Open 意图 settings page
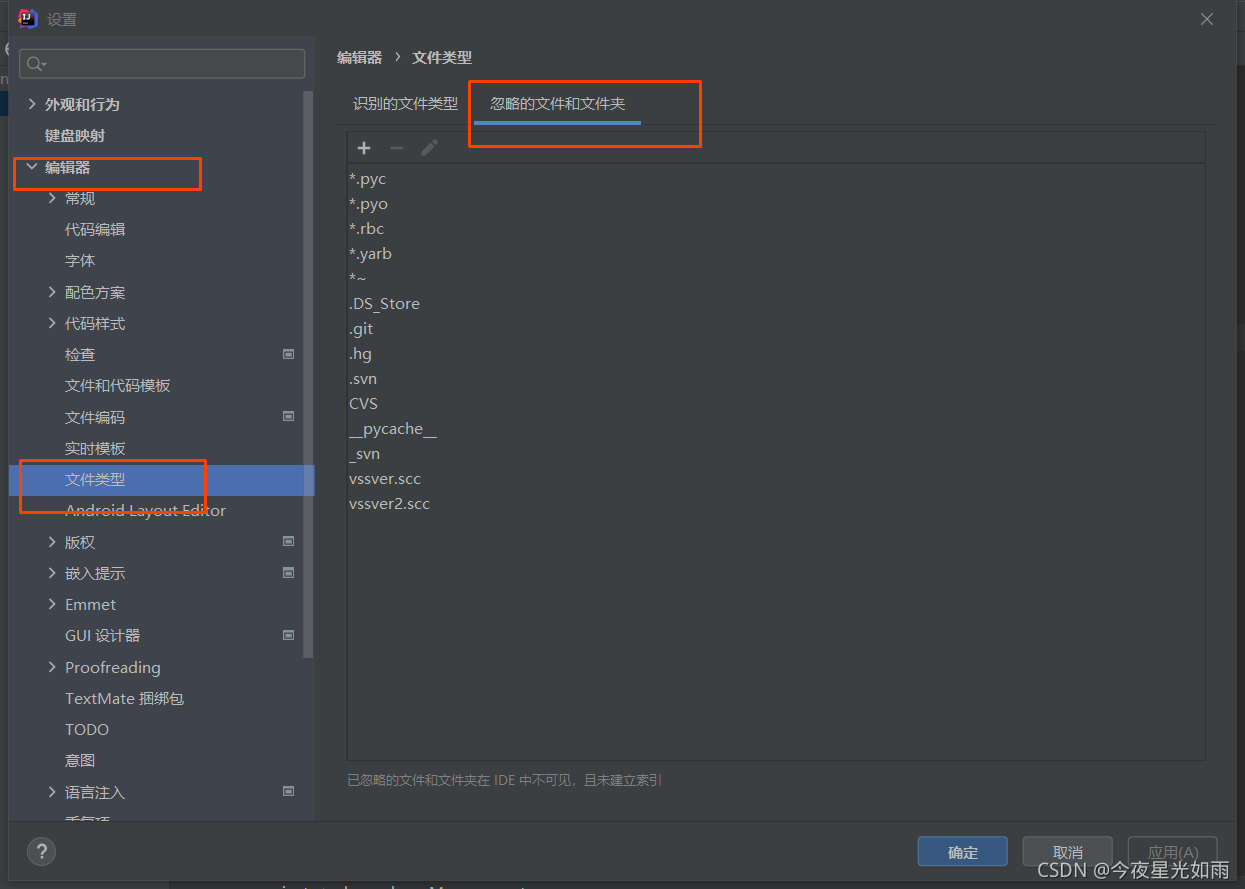The height and width of the screenshot is (889, 1245). point(80,760)
